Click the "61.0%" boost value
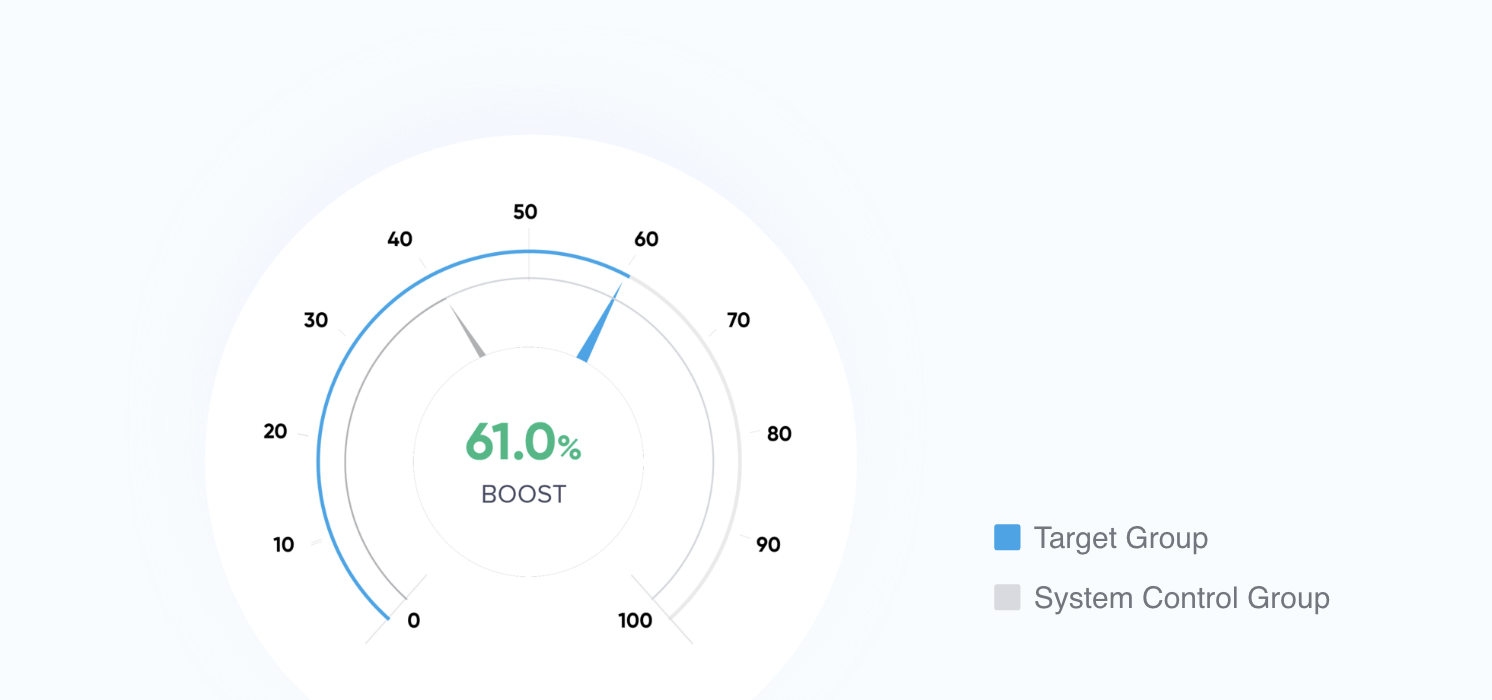The width and height of the screenshot is (1492, 700). pyautogui.click(x=523, y=442)
